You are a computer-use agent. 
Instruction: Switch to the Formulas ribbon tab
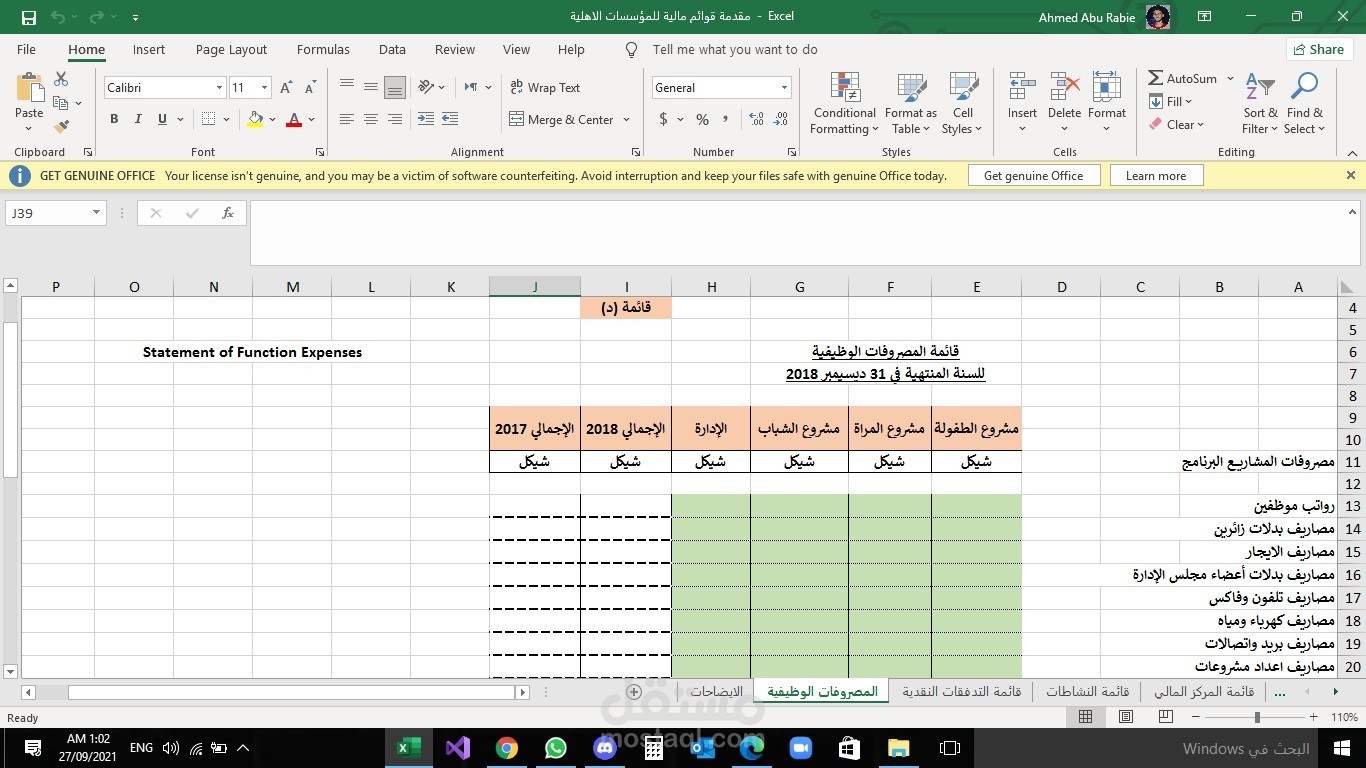[x=322, y=49]
